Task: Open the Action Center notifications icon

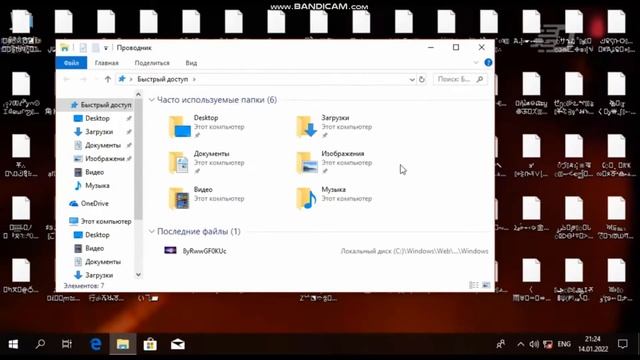Action: (x=622, y=344)
